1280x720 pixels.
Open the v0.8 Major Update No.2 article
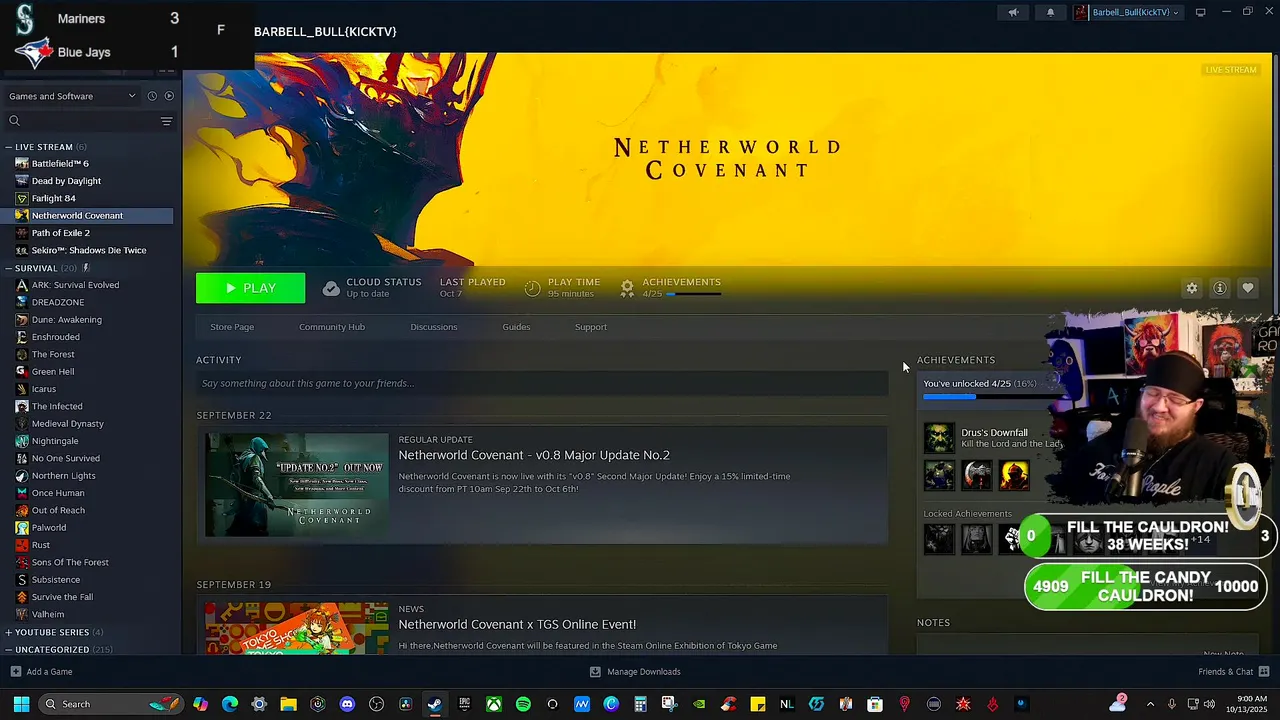pos(534,455)
